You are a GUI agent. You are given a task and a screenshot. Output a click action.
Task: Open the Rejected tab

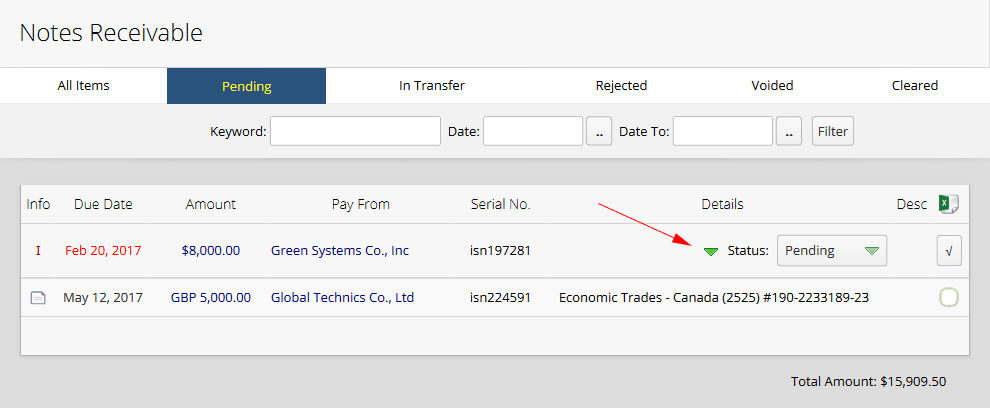click(621, 86)
